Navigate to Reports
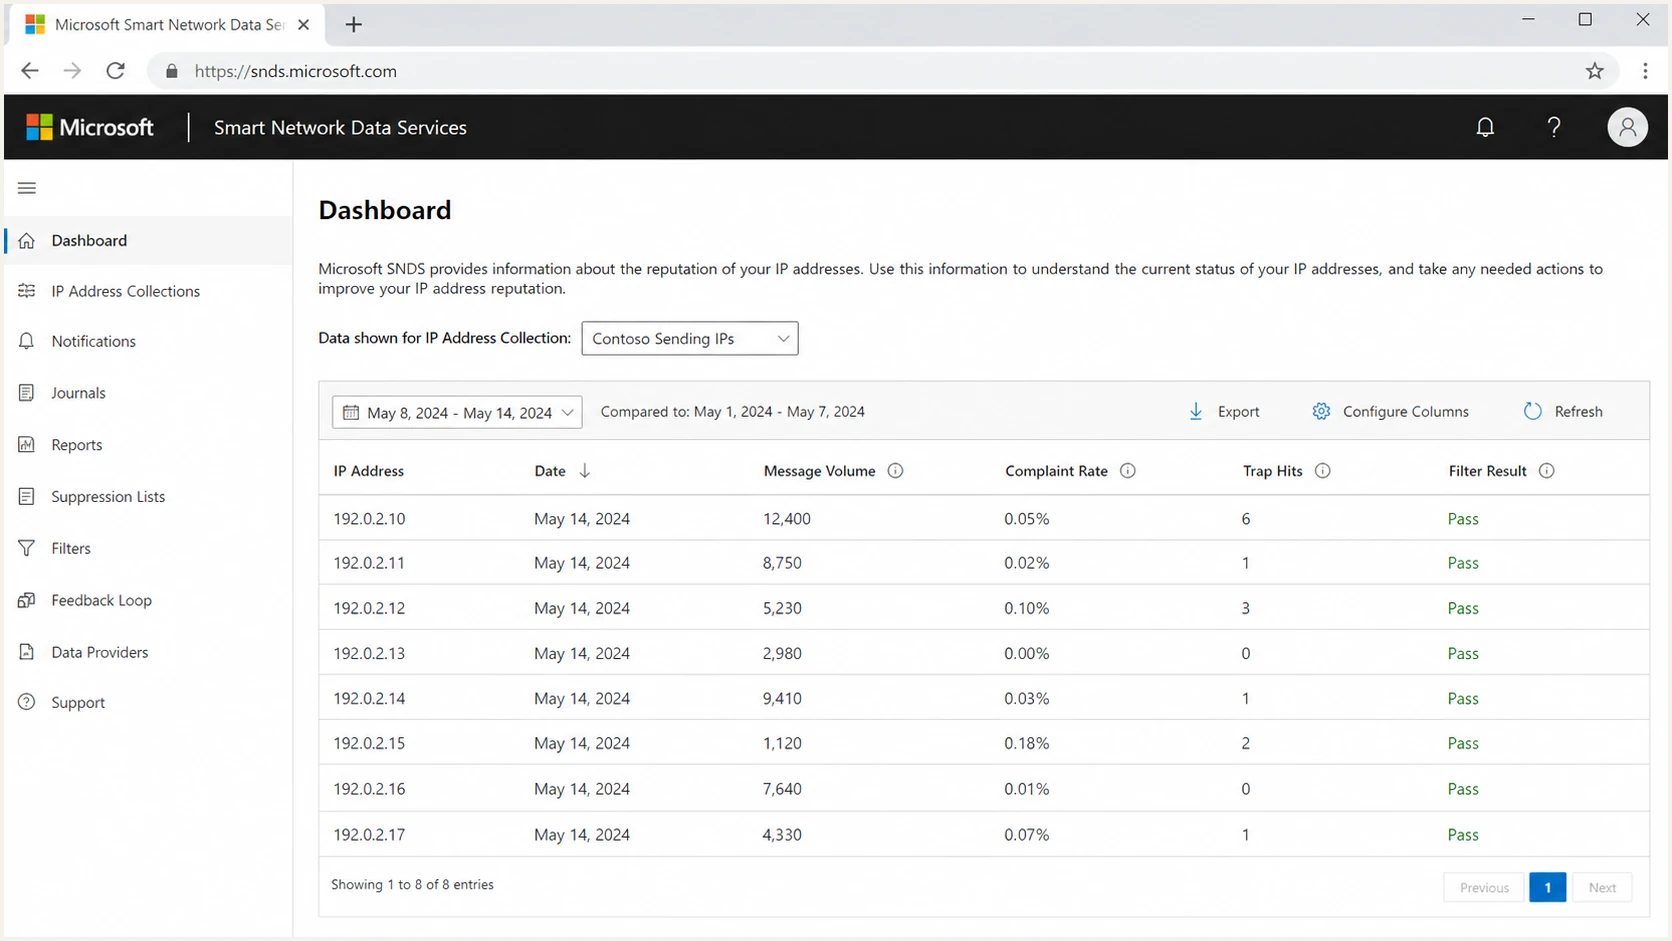Screen dimensions: 1672x941 coord(77,445)
